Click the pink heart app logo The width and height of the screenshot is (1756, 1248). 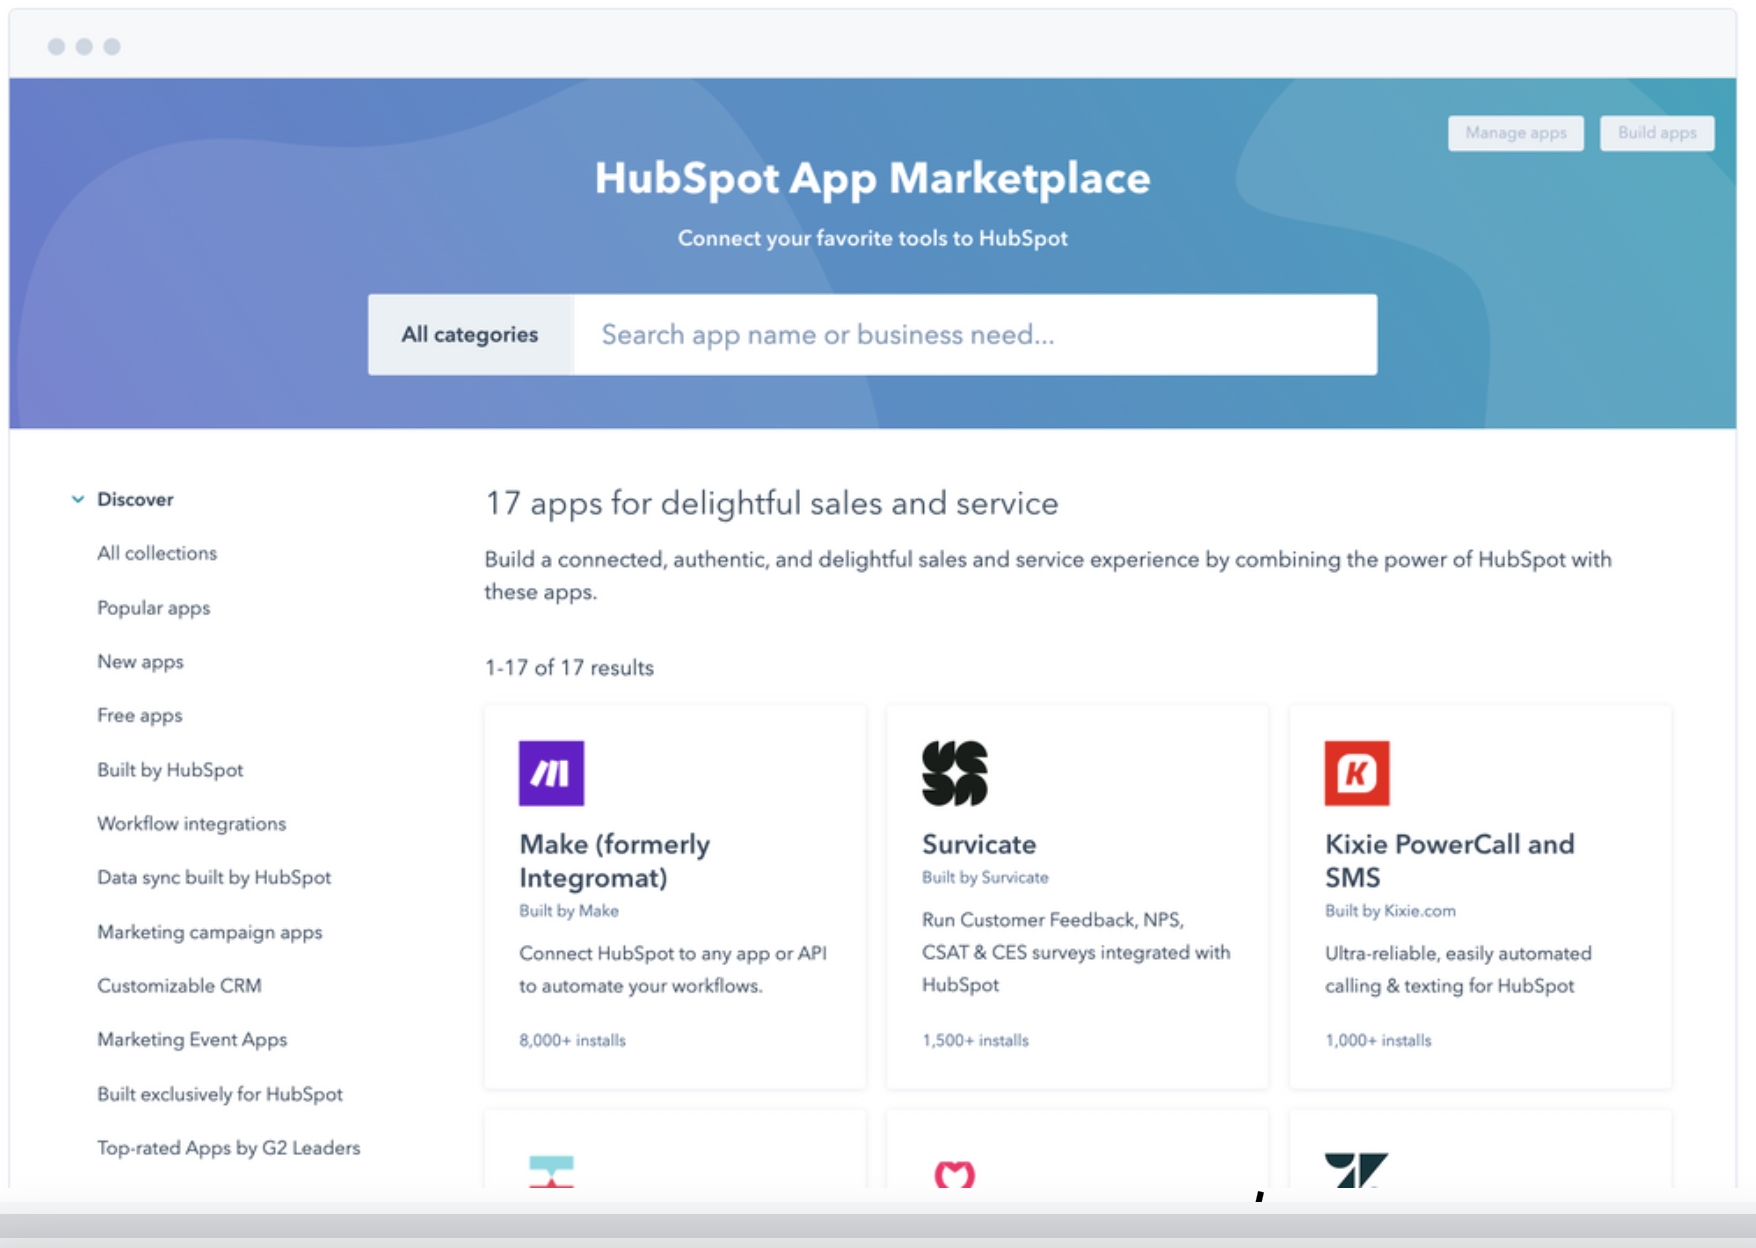954,1173
